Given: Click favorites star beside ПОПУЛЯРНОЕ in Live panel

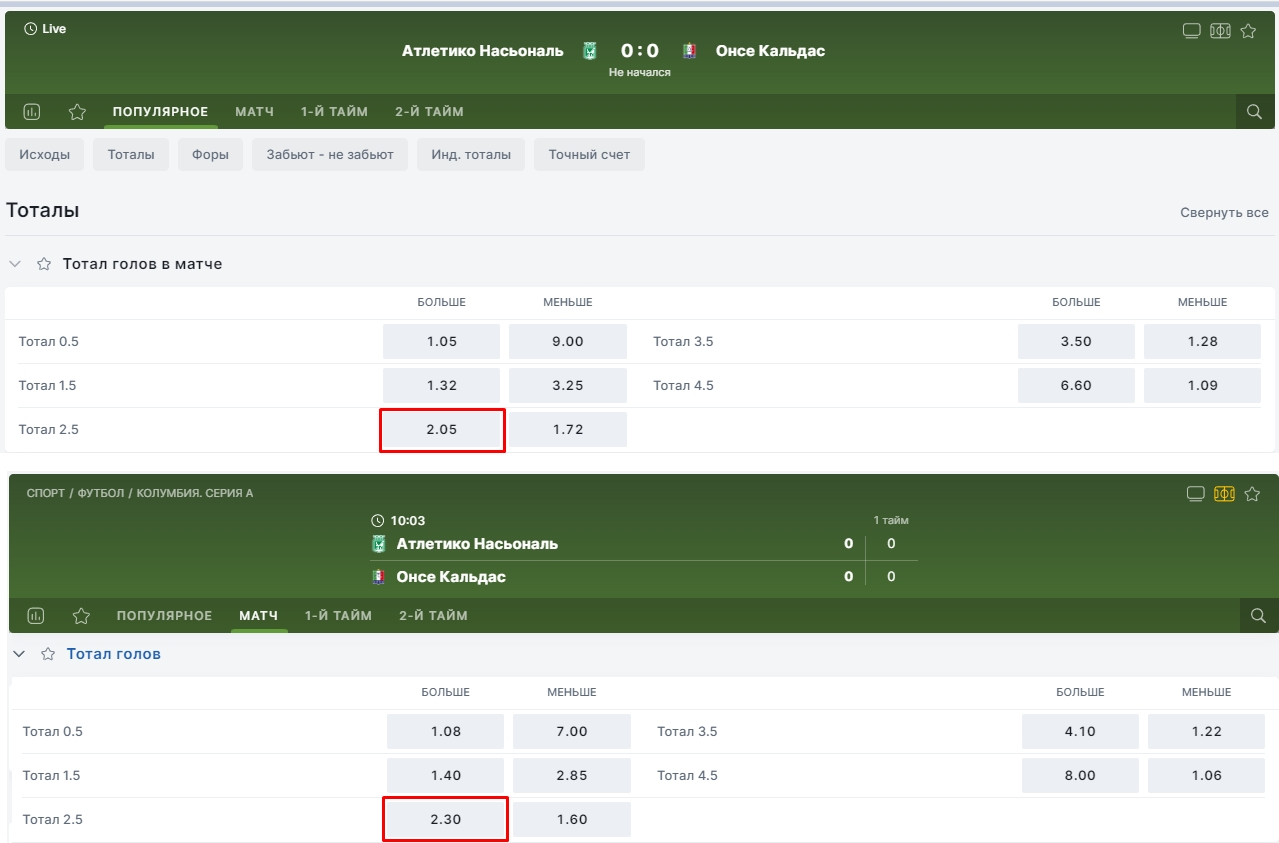Looking at the screenshot, I should [77, 112].
